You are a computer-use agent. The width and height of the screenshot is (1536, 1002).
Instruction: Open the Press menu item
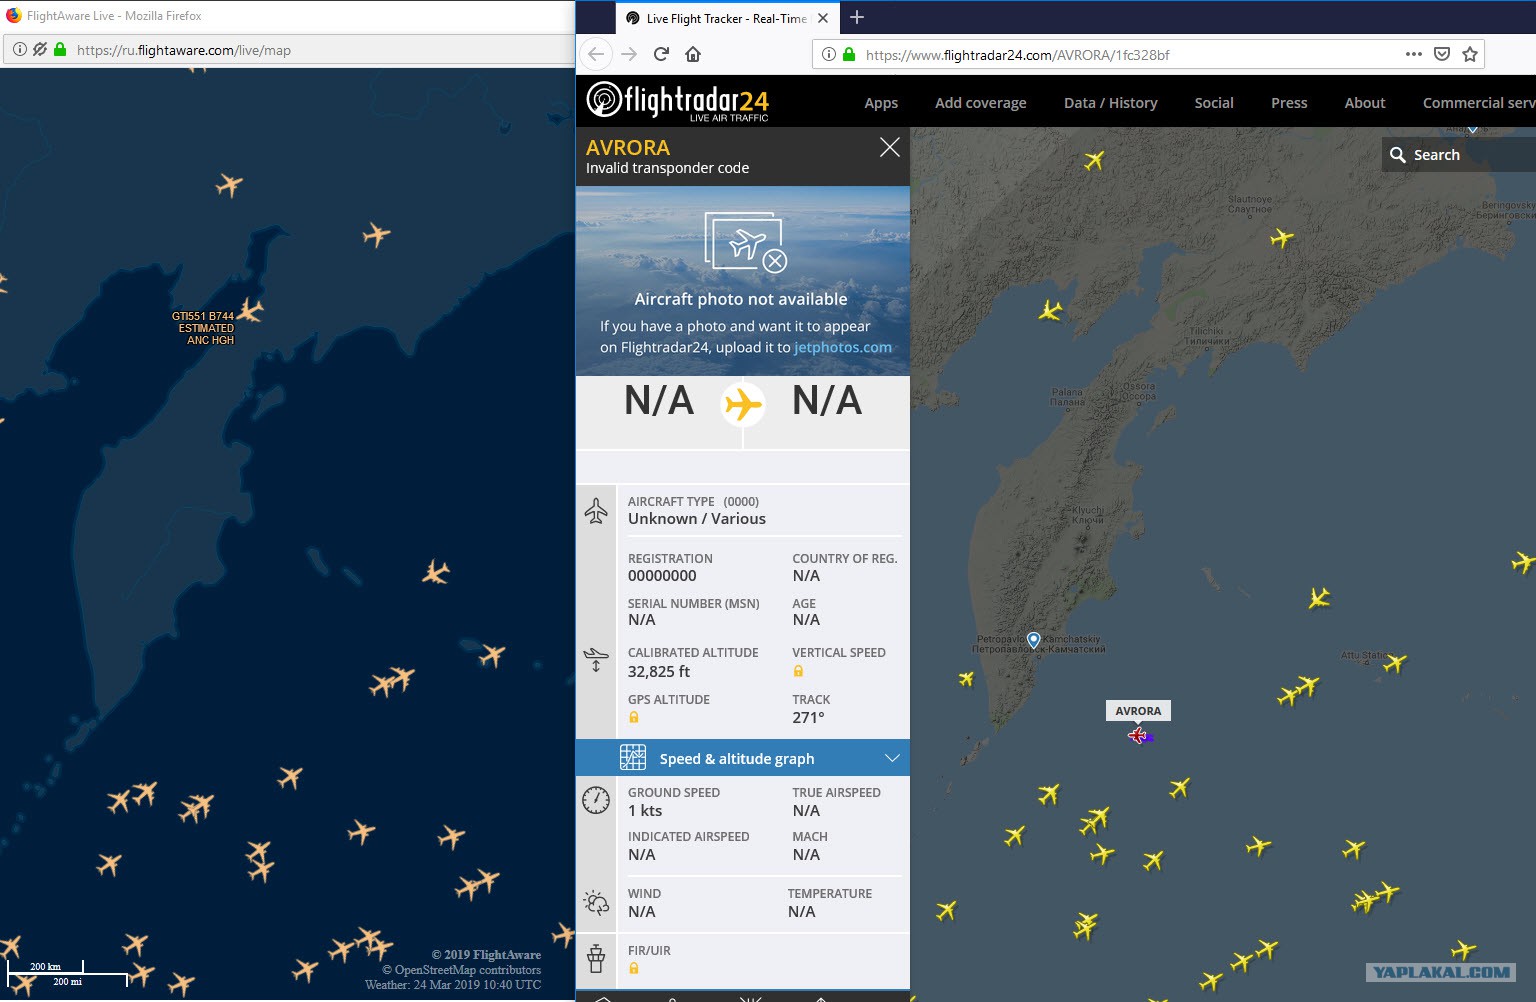tap(1289, 103)
